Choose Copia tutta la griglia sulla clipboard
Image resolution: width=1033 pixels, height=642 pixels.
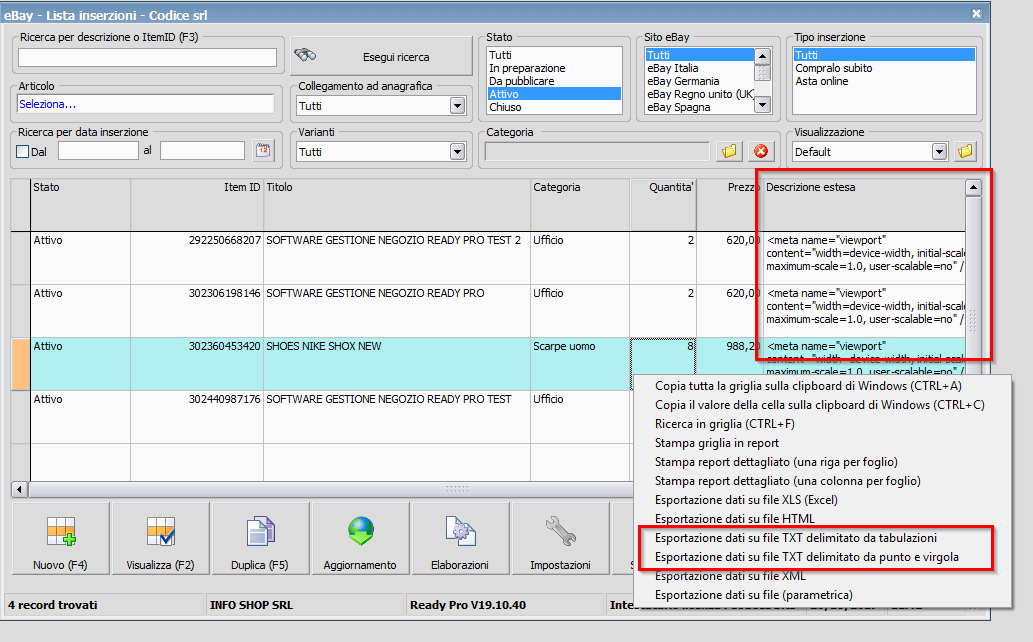pos(808,386)
